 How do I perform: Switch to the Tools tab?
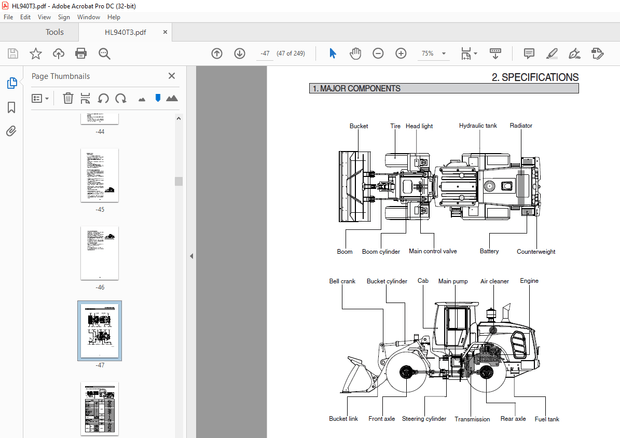(54, 32)
